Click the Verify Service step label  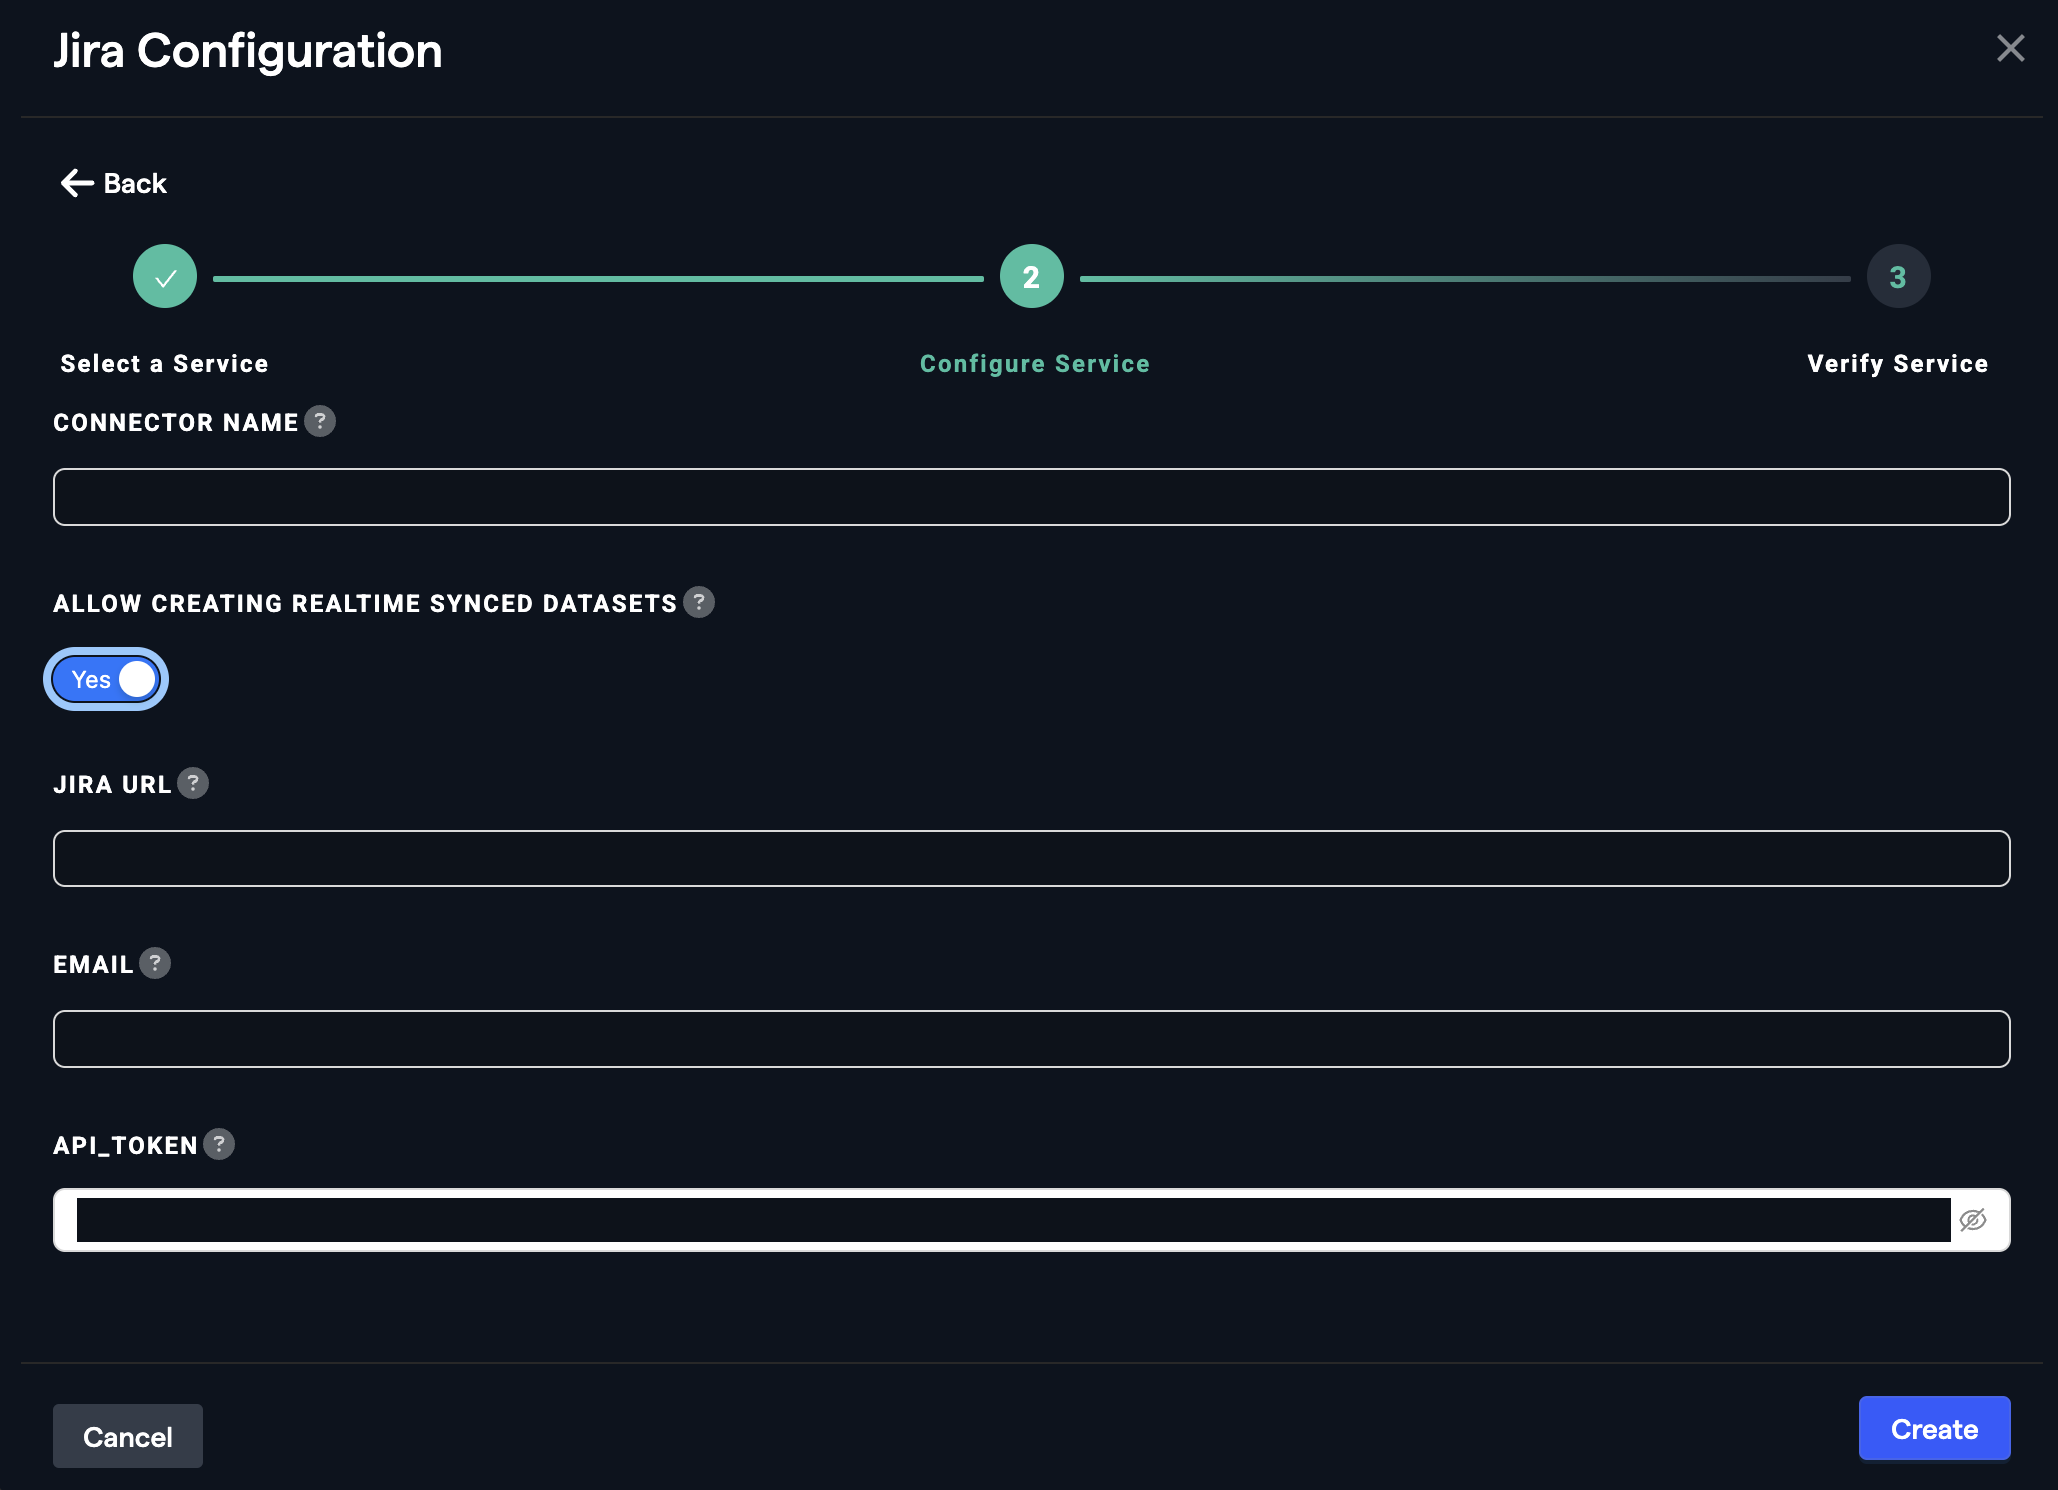(1897, 363)
